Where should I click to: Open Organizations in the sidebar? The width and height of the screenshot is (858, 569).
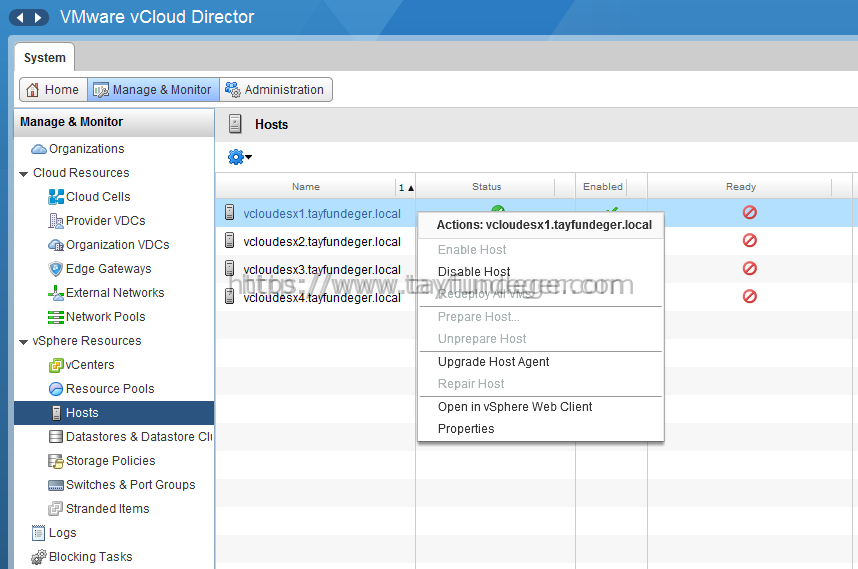coord(86,149)
